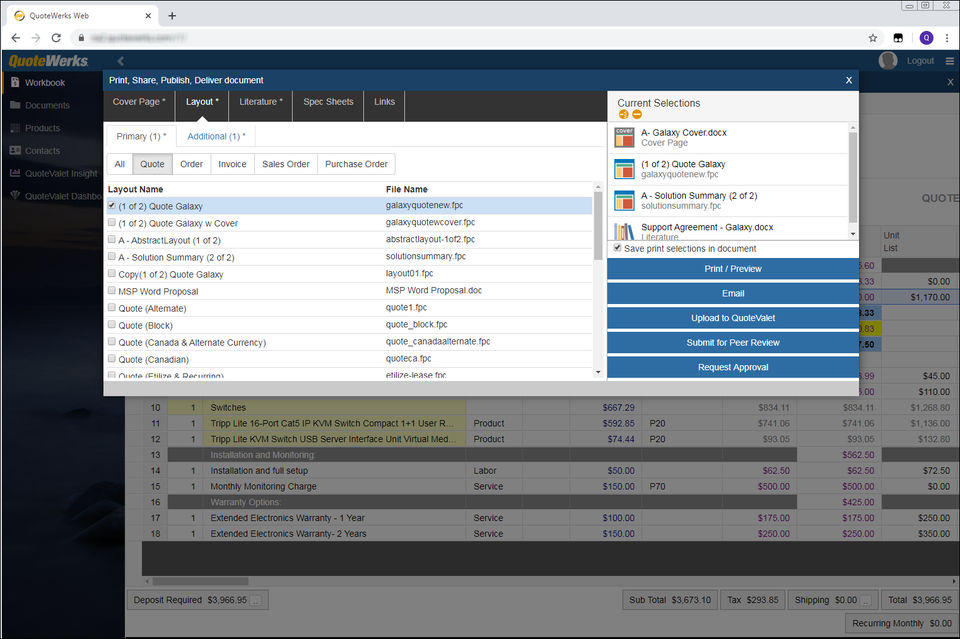
Task: Click the purple browser profile avatar
Action: (926, 38)
